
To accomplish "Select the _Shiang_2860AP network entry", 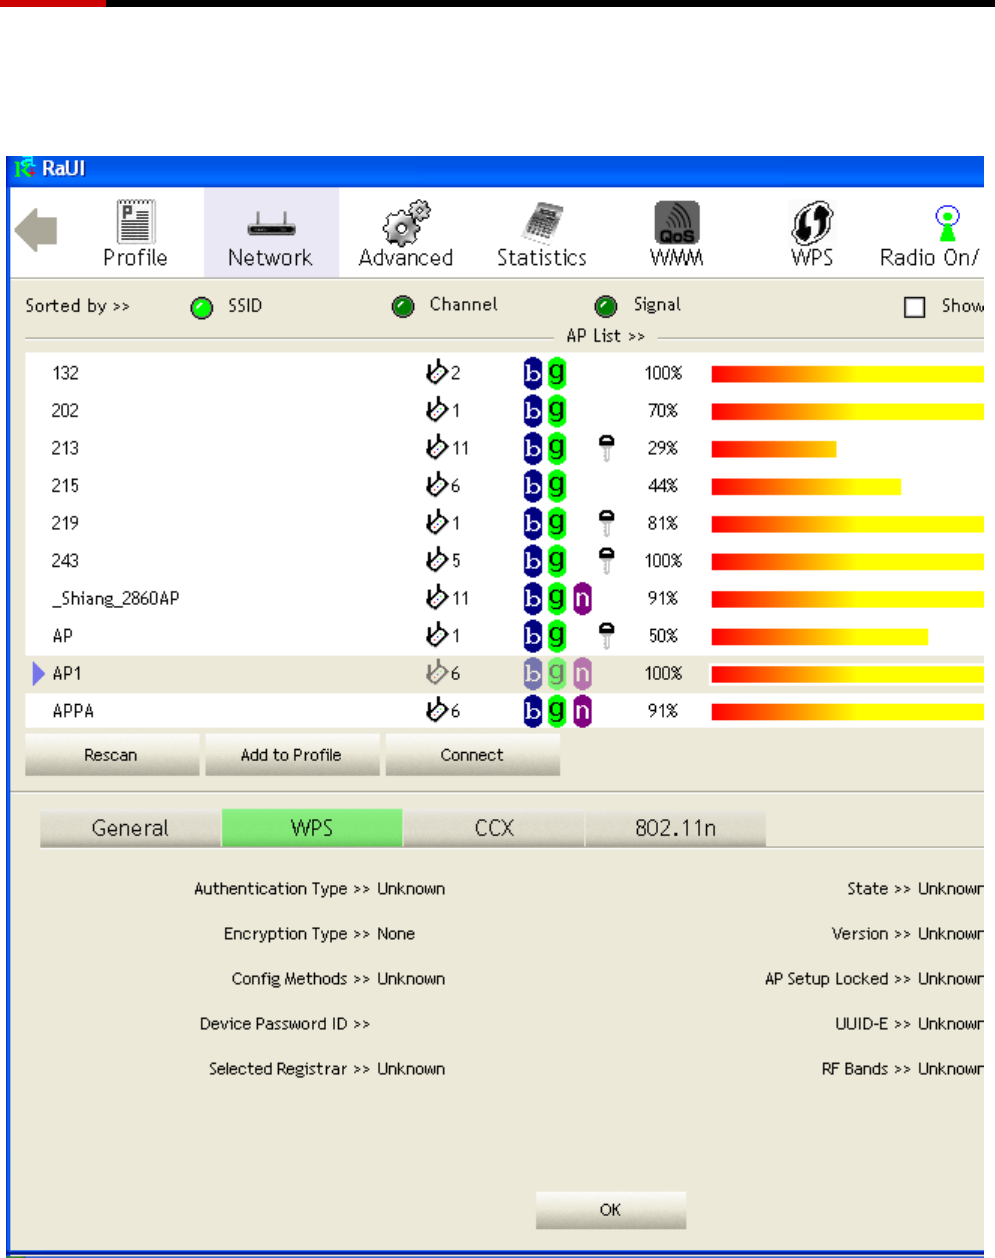I will 116,598.
